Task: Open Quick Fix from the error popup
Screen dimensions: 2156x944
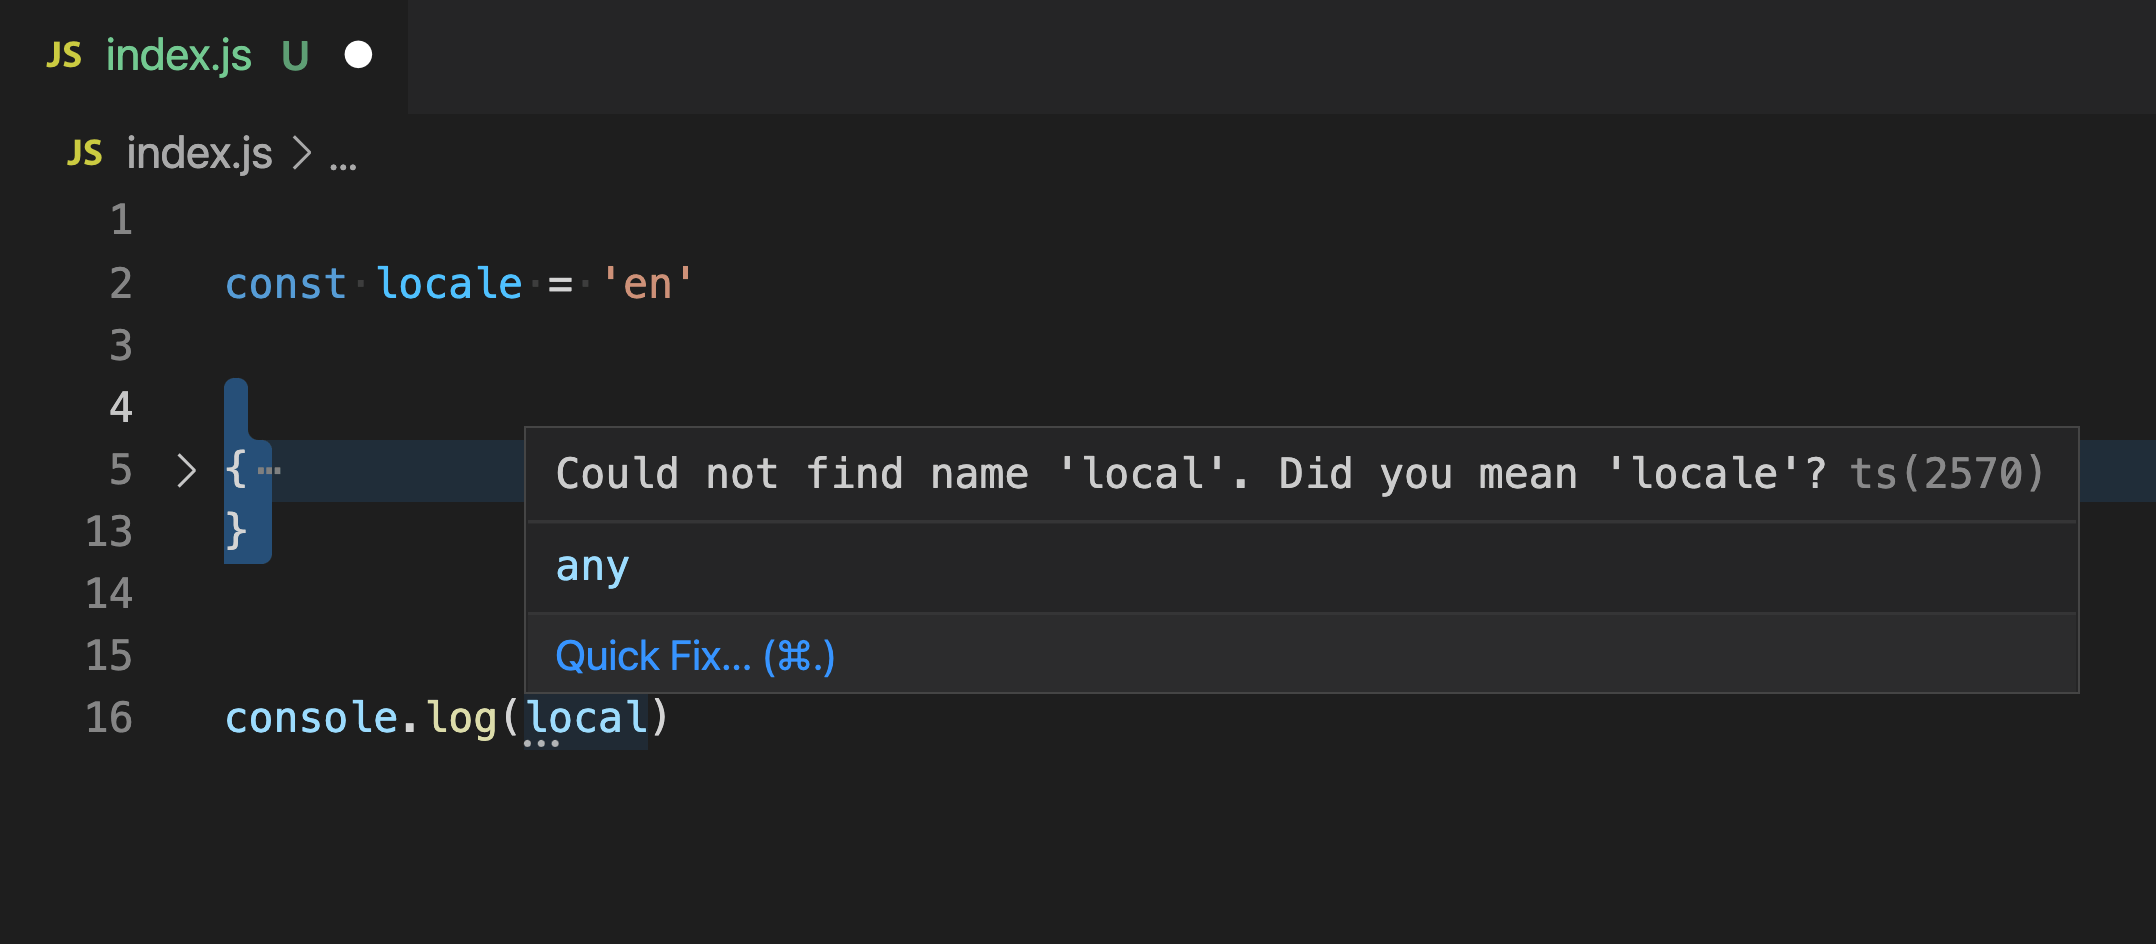Action: click(x=694, y=655)
